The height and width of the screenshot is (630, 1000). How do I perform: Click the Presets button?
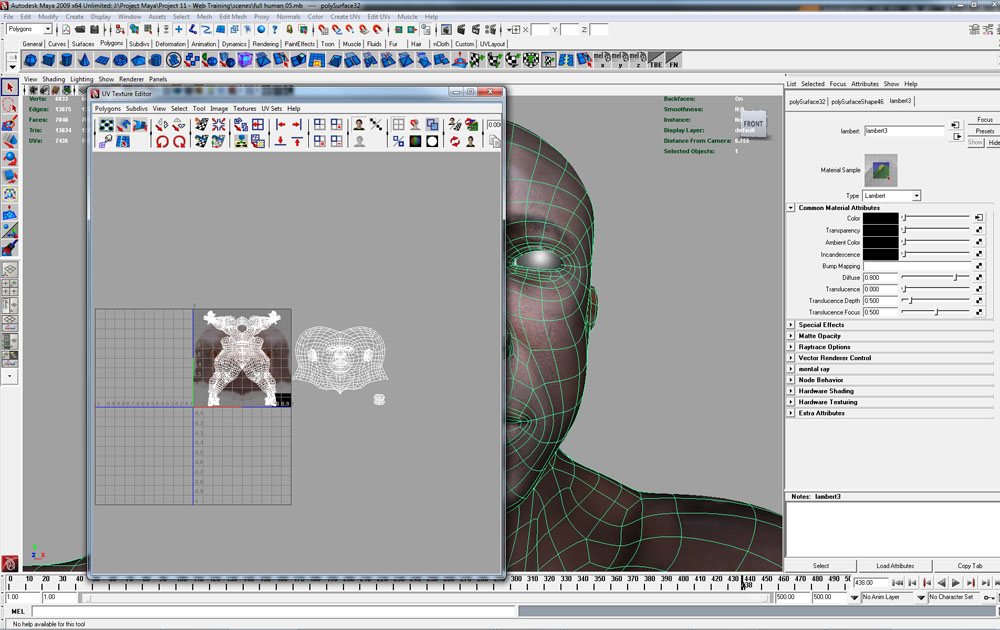point(984,131)
